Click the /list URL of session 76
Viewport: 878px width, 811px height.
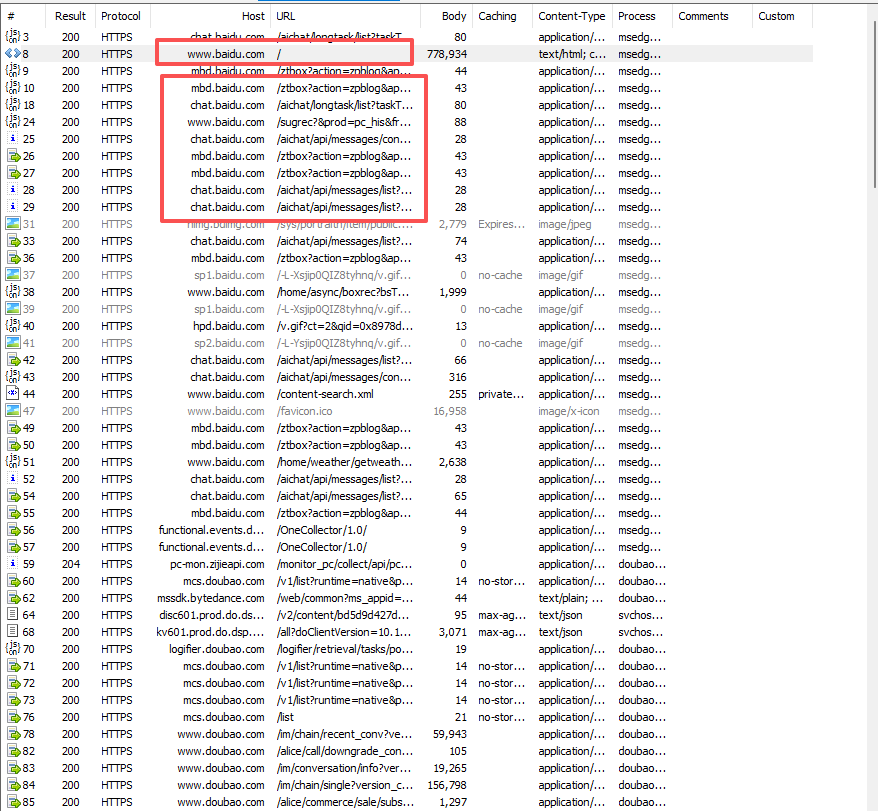pos(285,717)
